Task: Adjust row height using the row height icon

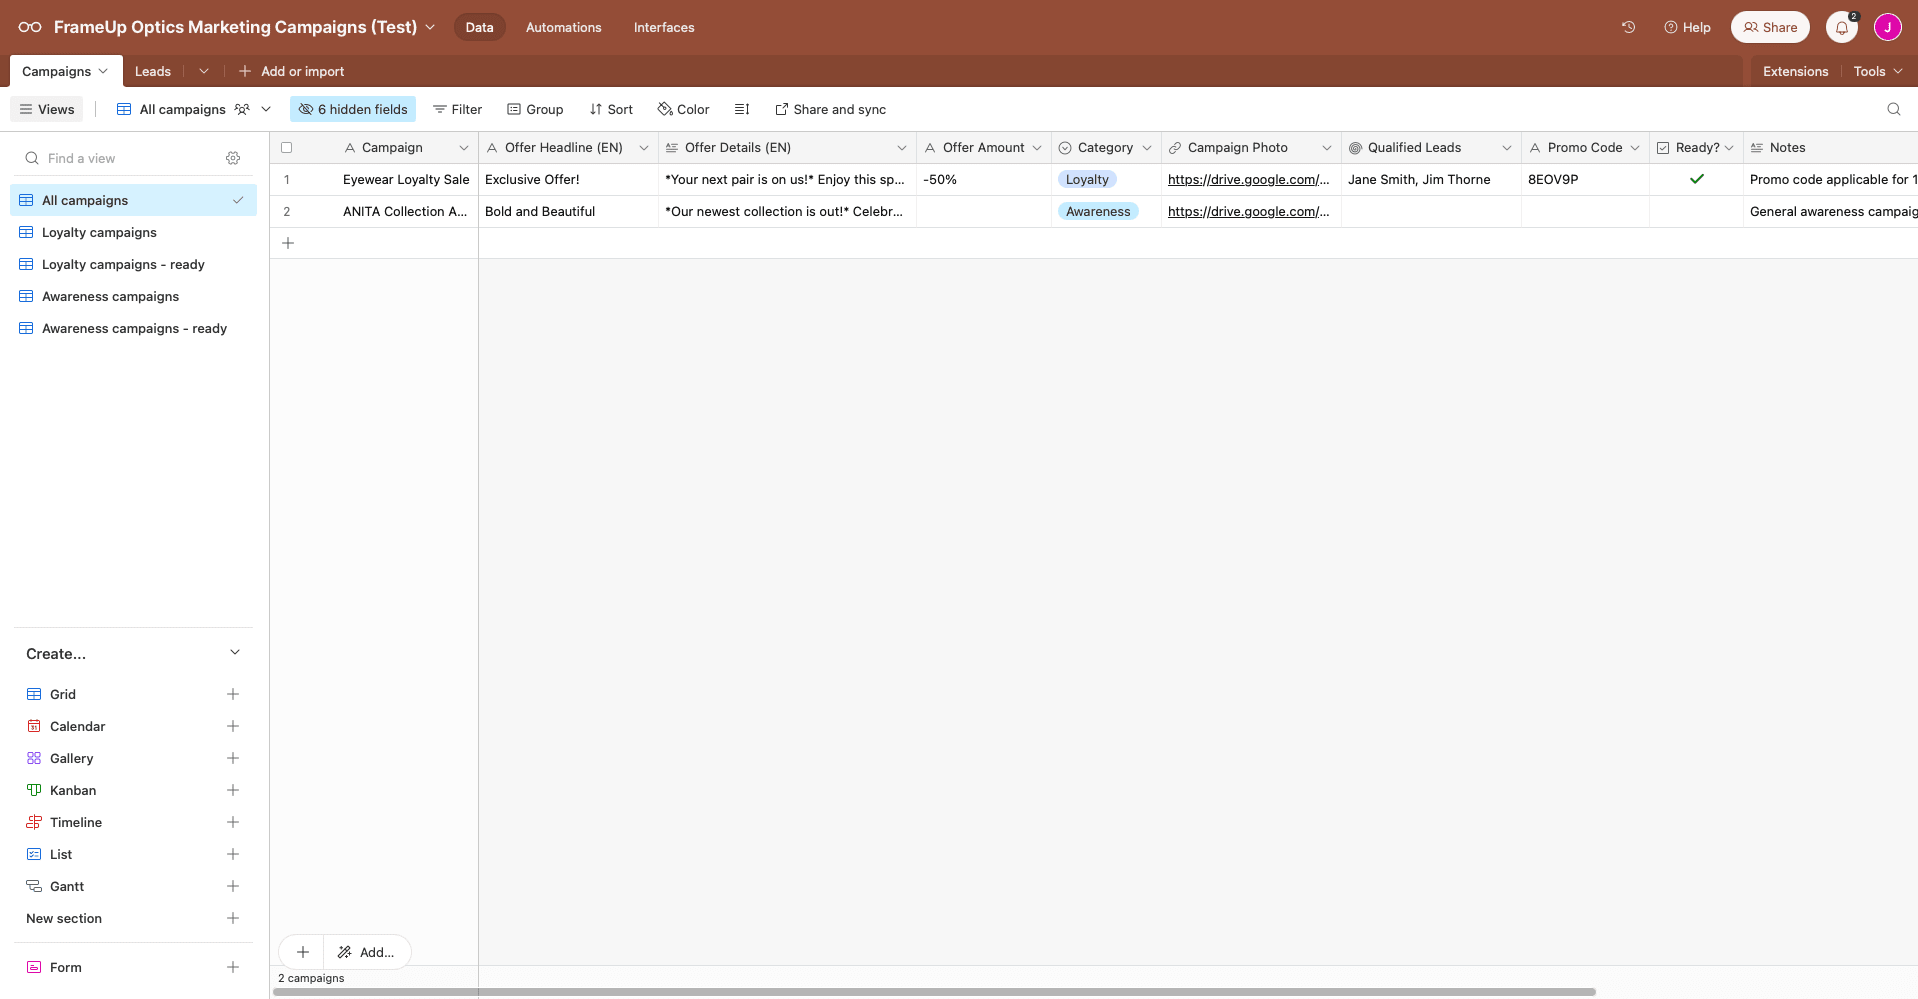Action: (741, 109)
